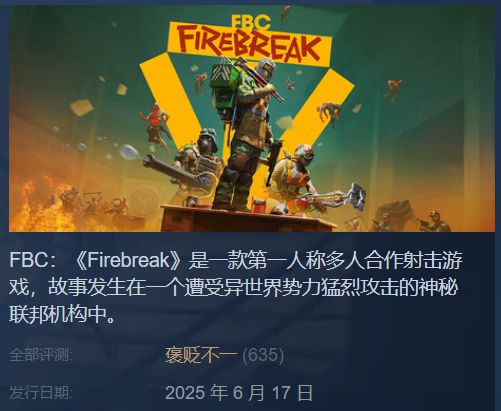The height and width of the screenshot is (411, 501).
Task: Click the (635) review count
Action: 263,355
